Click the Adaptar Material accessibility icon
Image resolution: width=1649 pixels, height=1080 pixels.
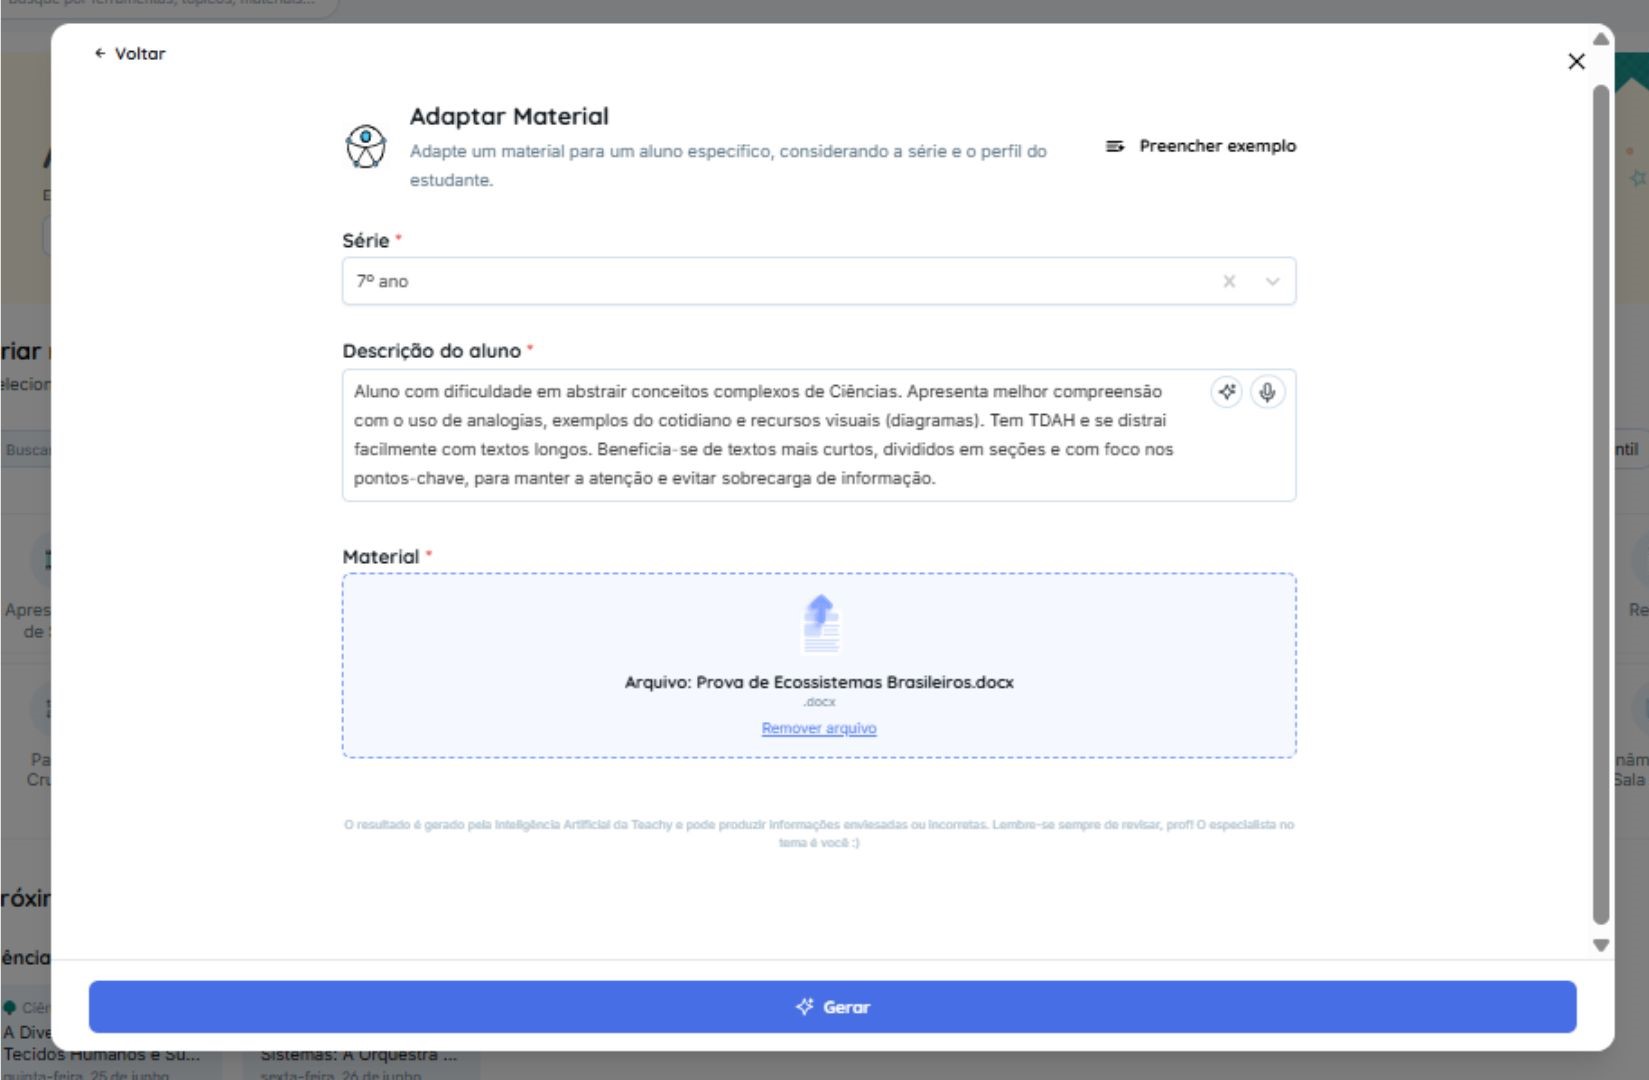366,147
